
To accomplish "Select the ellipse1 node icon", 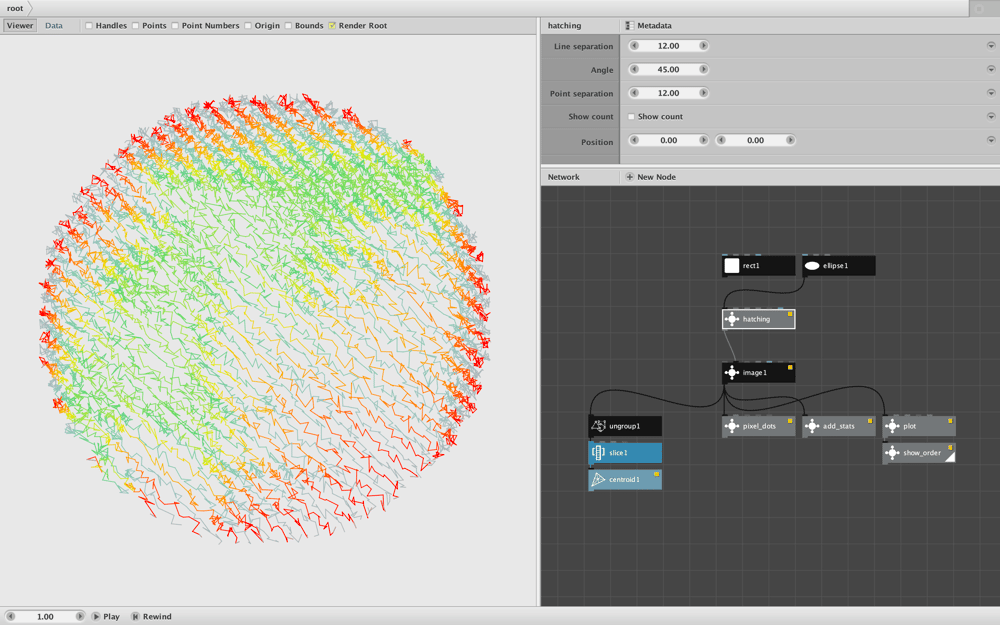I will pos(811,266).
